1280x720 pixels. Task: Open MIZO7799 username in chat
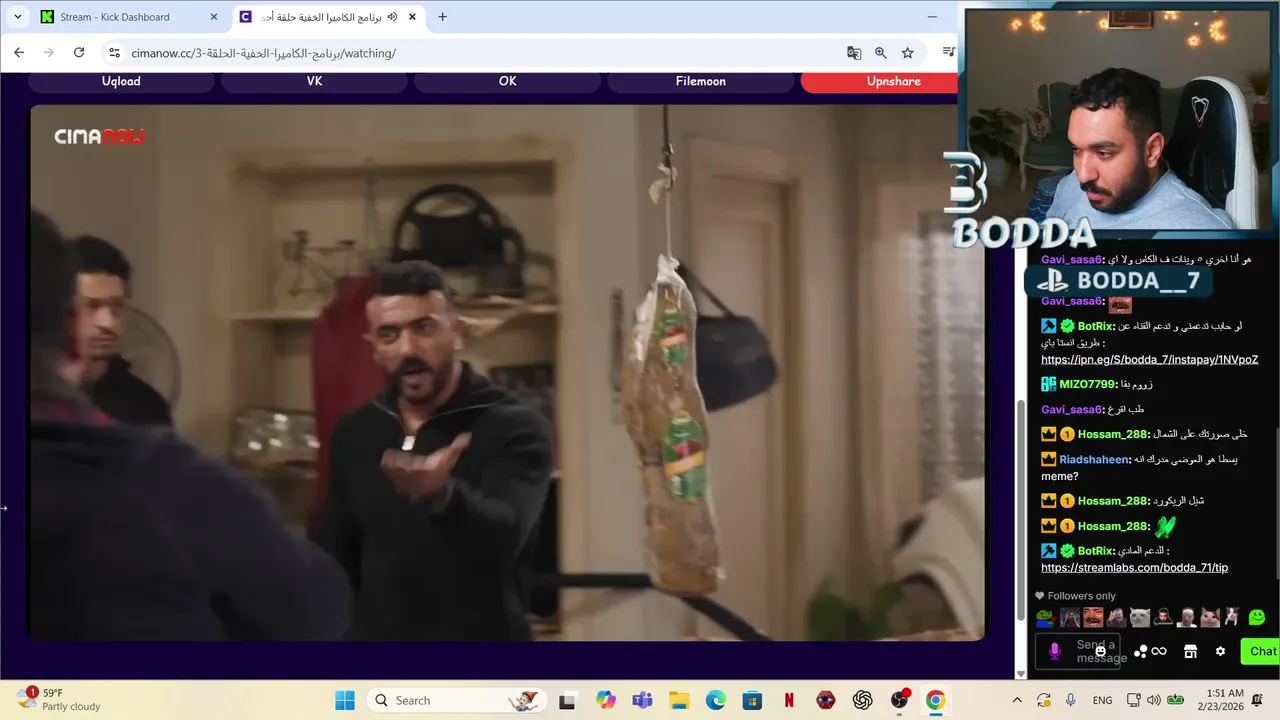pyautogui.click(x=1087, y=384)
